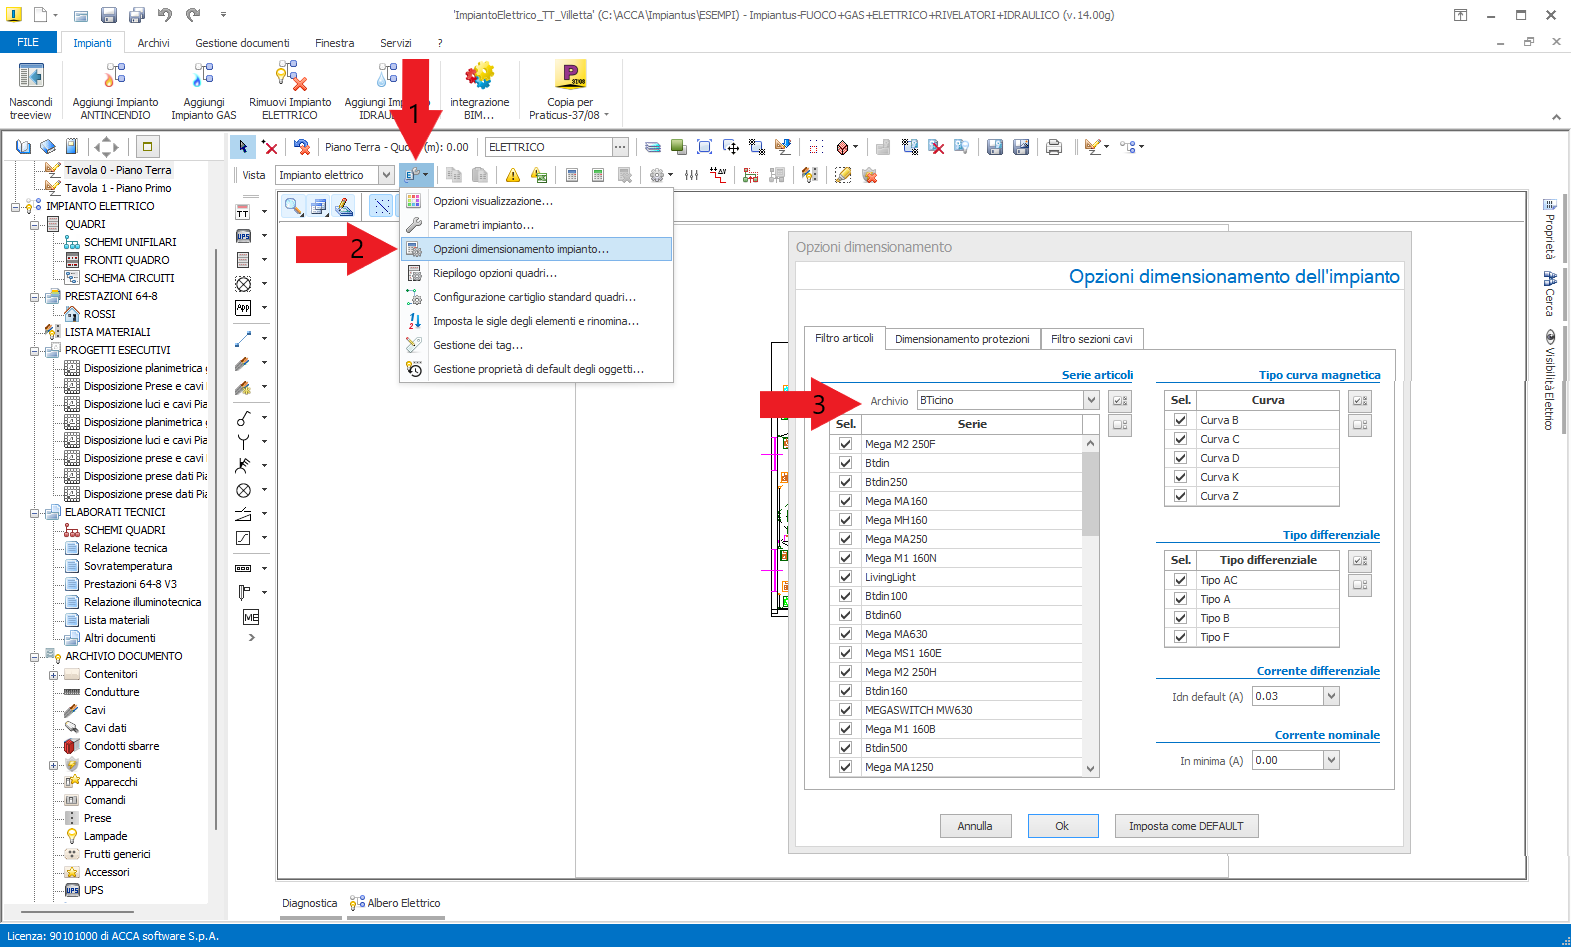Switch to the Dimensionamento protezioni tab
This screenshot has width=1571, height=947.
pyautogui.click(x=961, y=339)
